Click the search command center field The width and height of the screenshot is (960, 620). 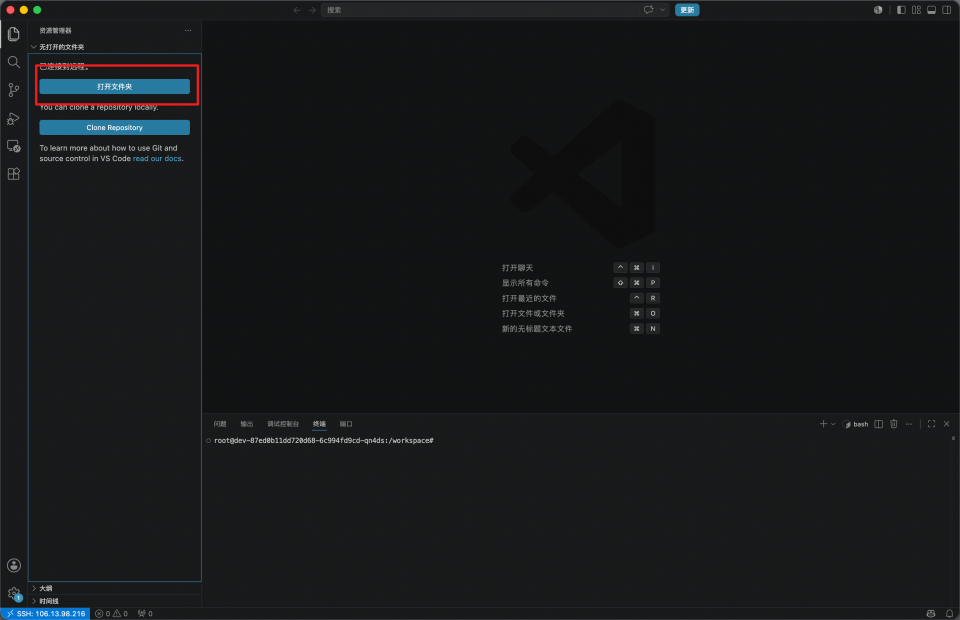coord(480,10)
